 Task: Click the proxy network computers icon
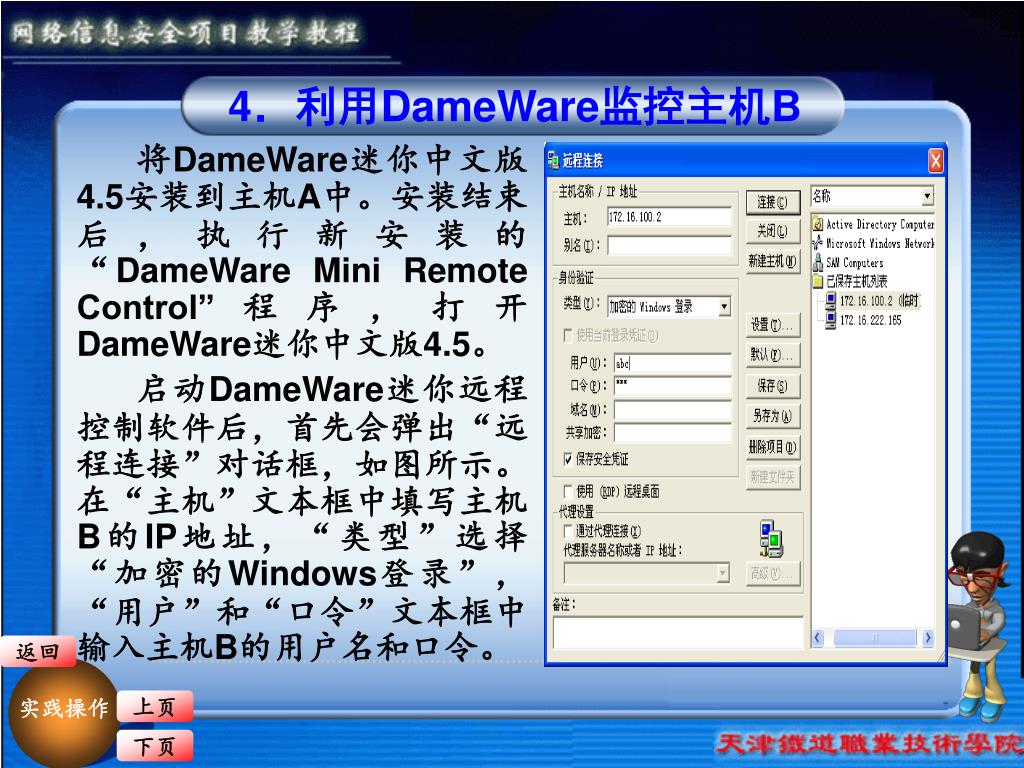[771, 538]
